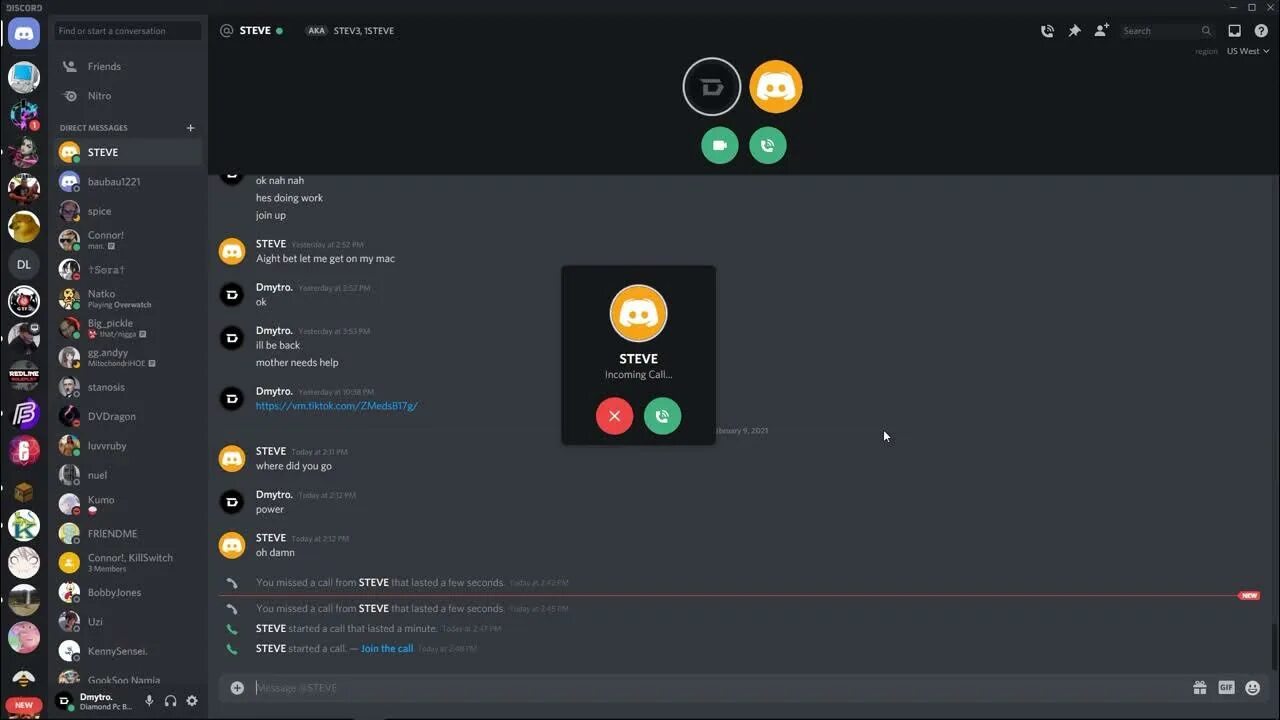Open the gg.andyy conversation
This screenshot has height=720, width=1280.
(129, 357)
